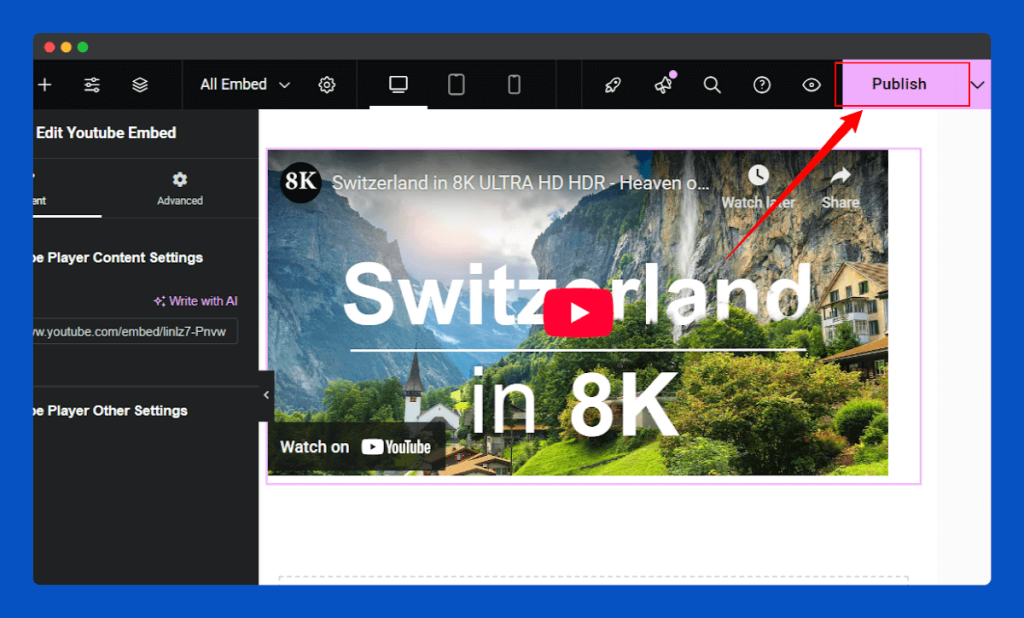Viewport: 1024px width, 618px height.
Task: Click the notifications megaphone icon
Action: [x=663, y=84]
